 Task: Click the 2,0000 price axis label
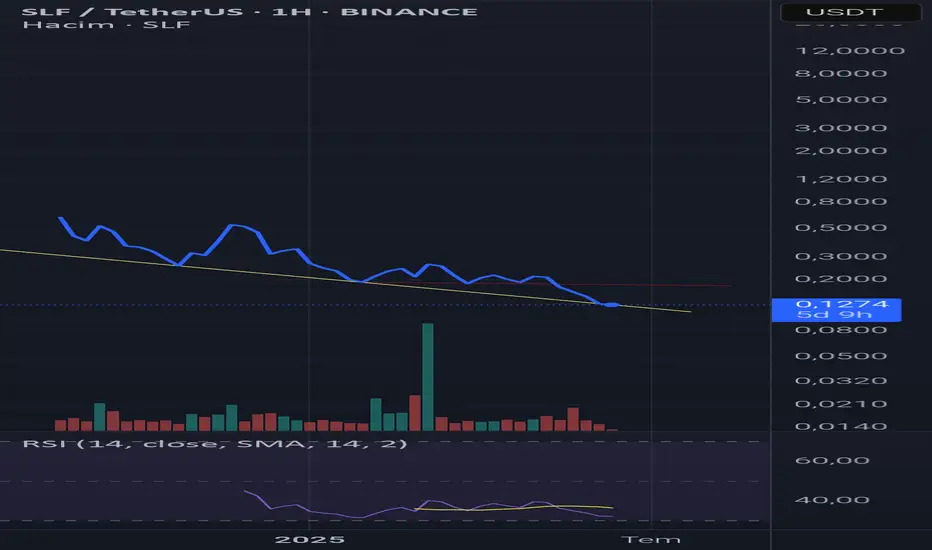pos(841,150)
